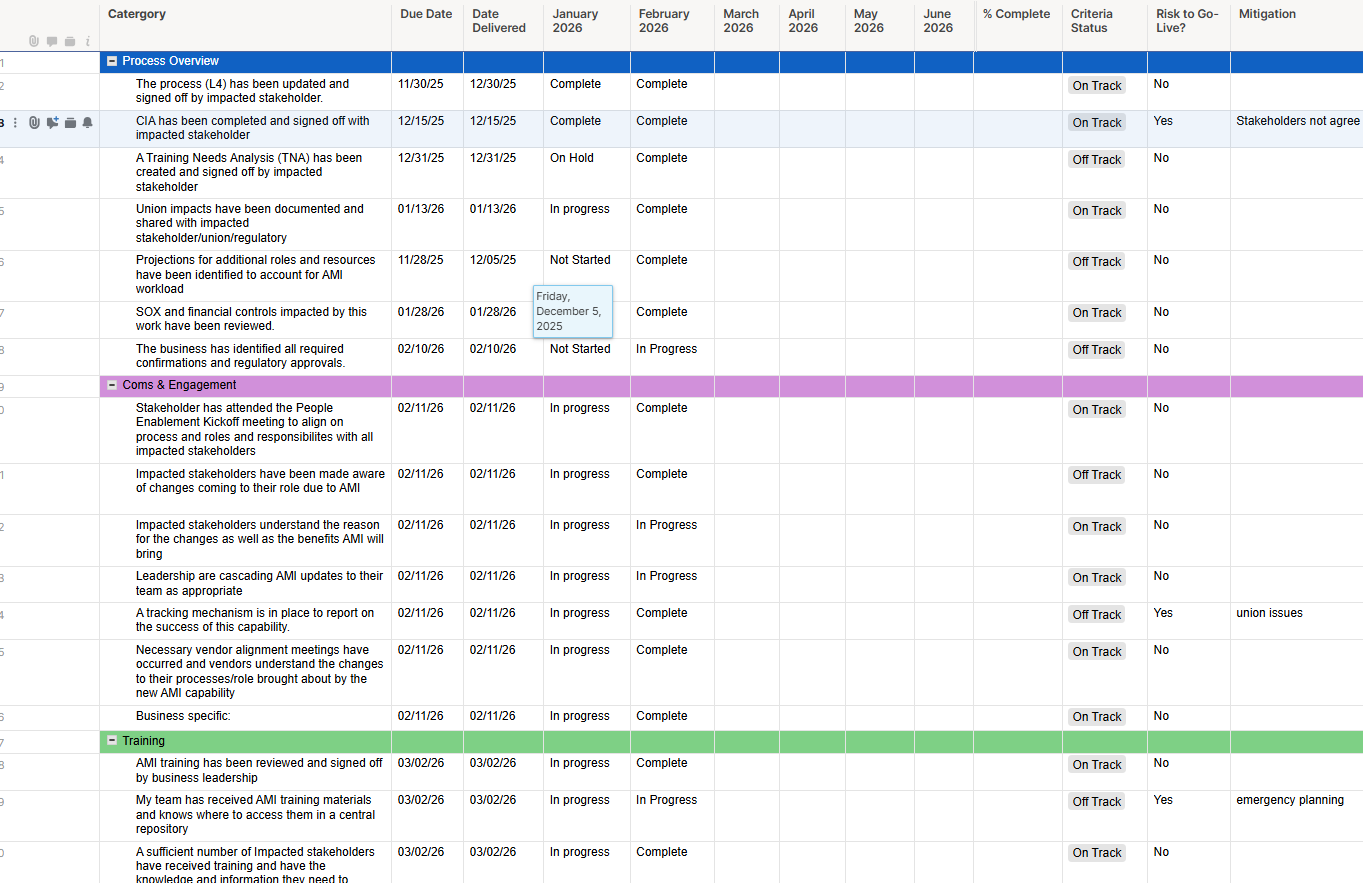
Task: Select the 'Leadership are cascading AMI updates' cell
Action: click(x=245, y=584)
